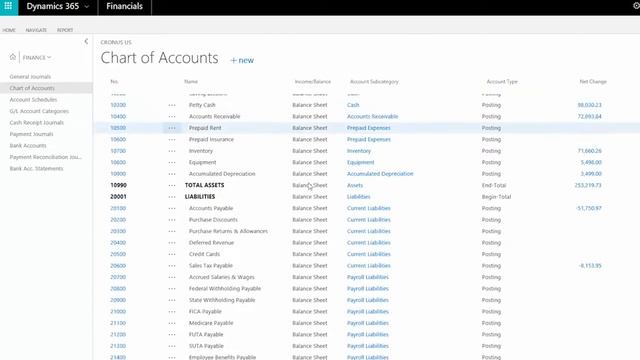
Task: Click the CRONUS US company name
Action: [116, 42]
